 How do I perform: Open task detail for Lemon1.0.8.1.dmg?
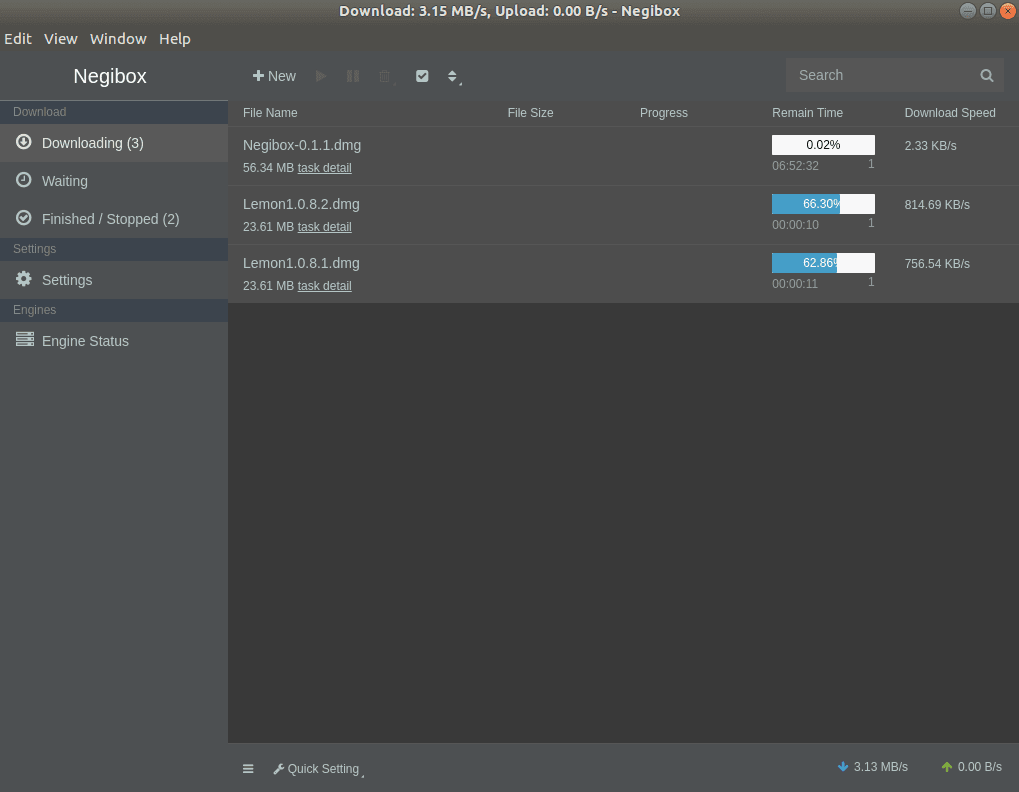click(324, 286)
